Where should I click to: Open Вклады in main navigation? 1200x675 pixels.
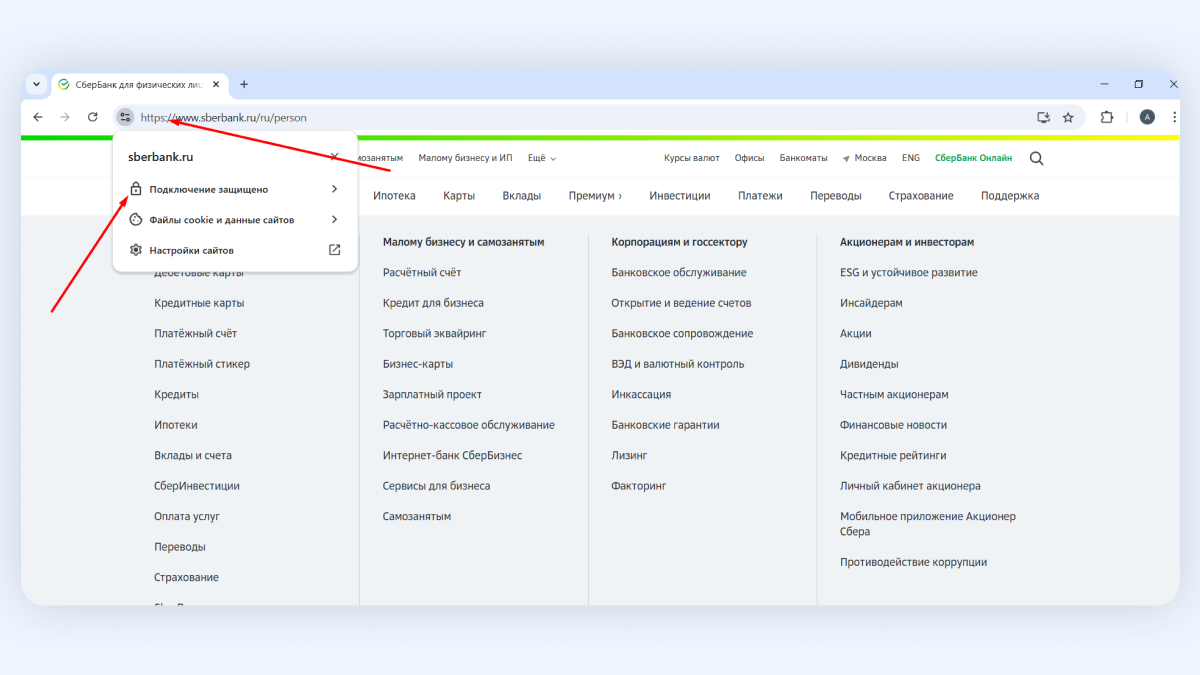click(x=522, y=196)
